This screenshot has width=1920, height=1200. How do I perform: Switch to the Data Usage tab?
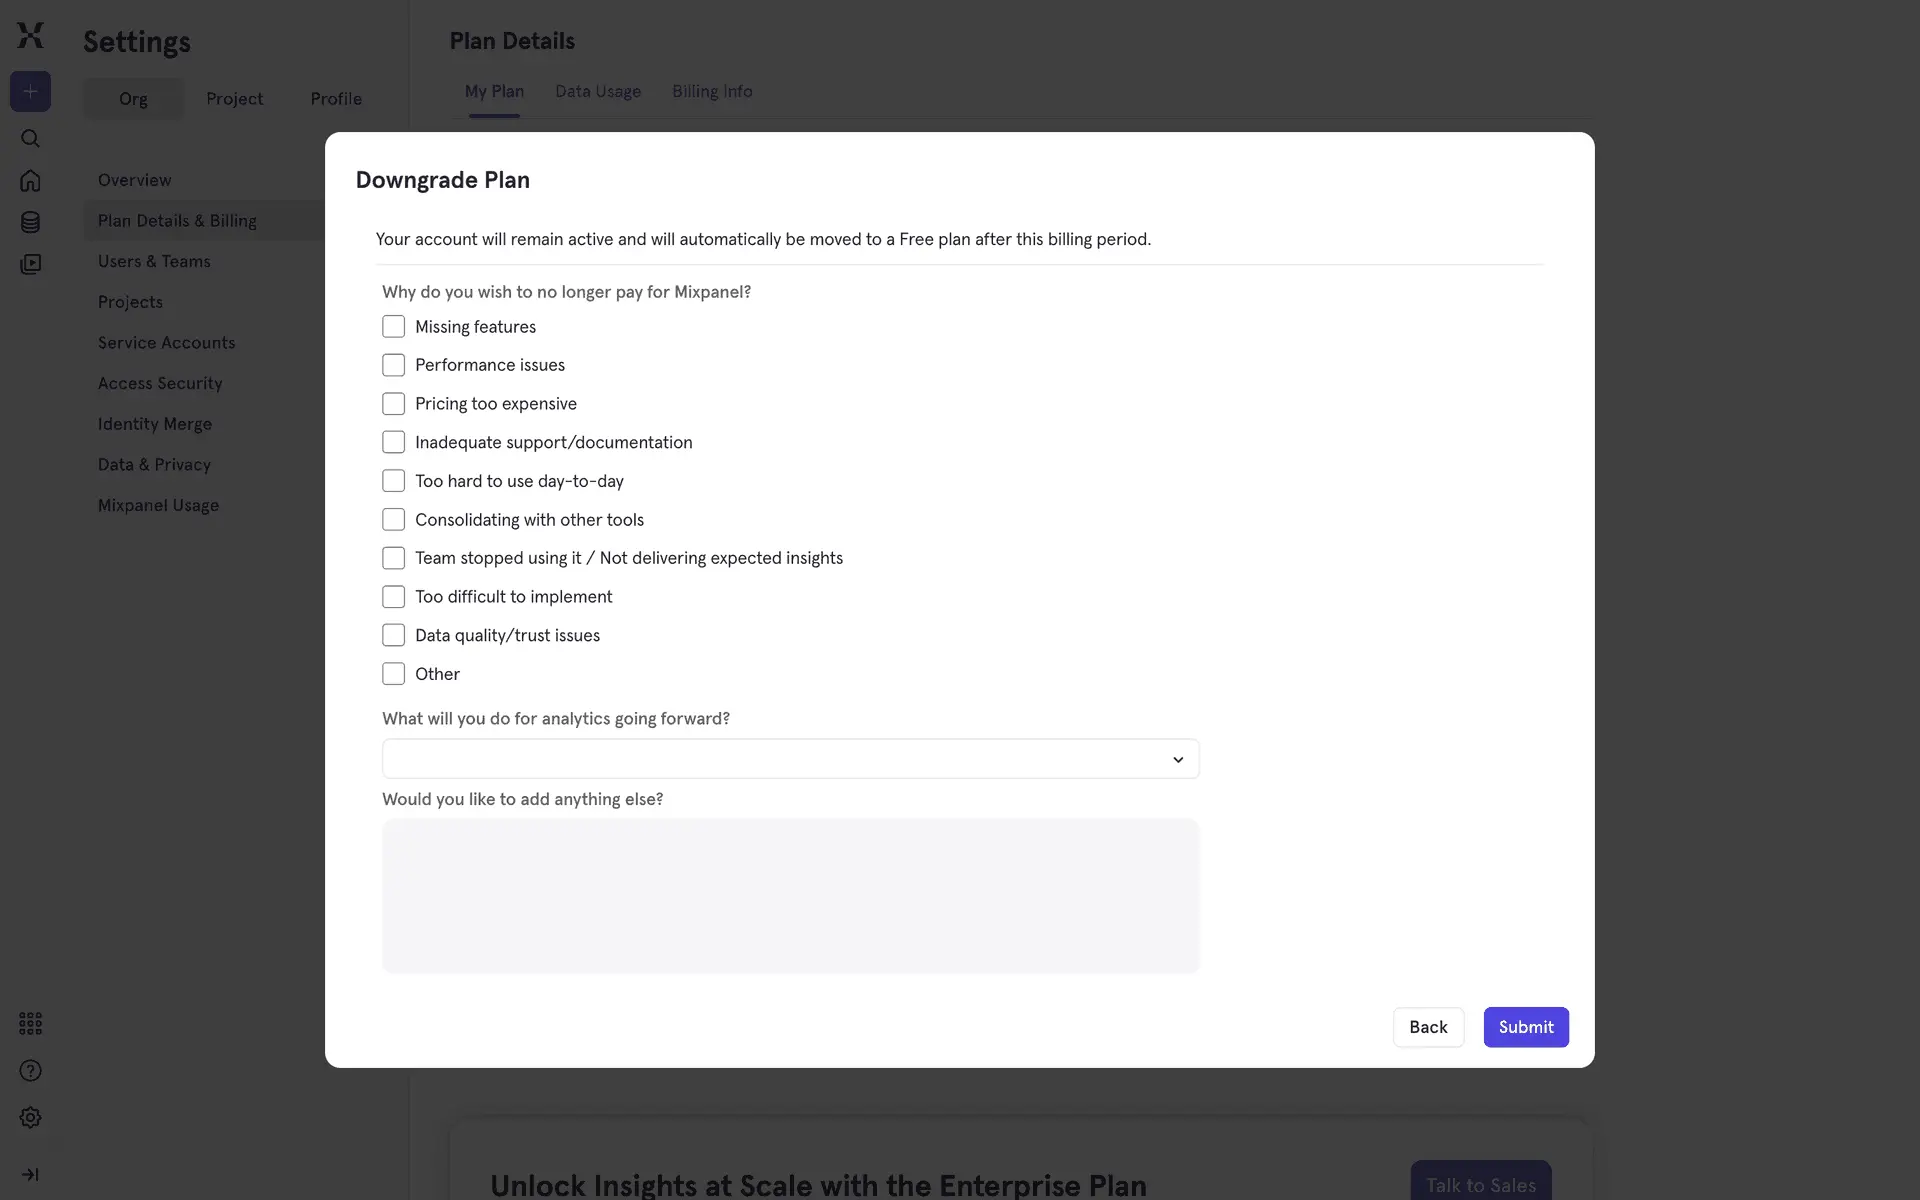598,91
